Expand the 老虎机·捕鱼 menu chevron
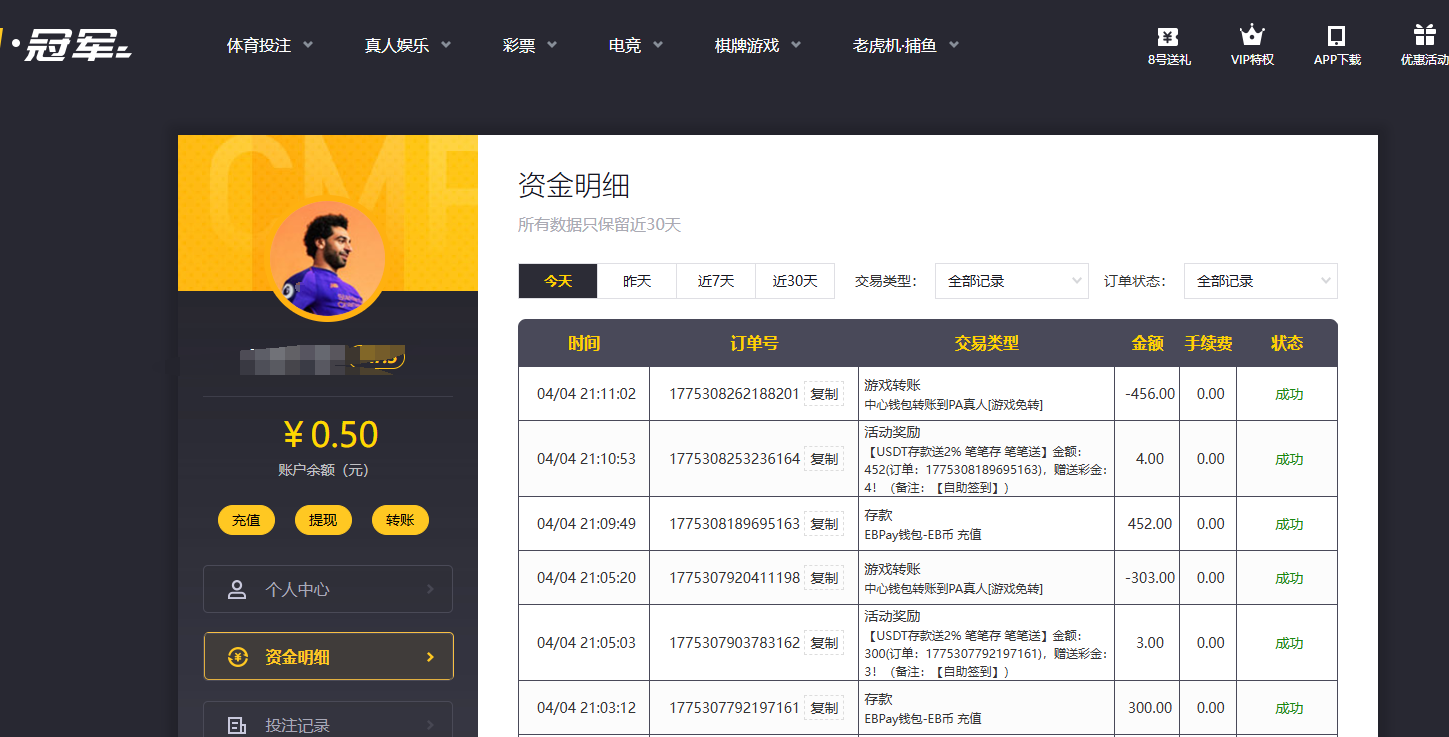Image resolution: width=1449 pixels, height=737 pixels. click(953, 44)
